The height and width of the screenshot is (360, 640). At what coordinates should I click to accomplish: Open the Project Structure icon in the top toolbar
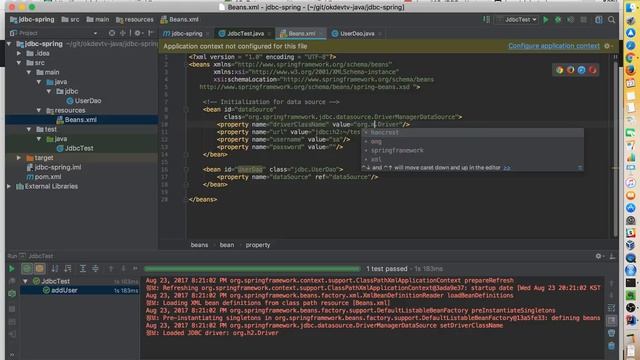(x=598, y=20)
